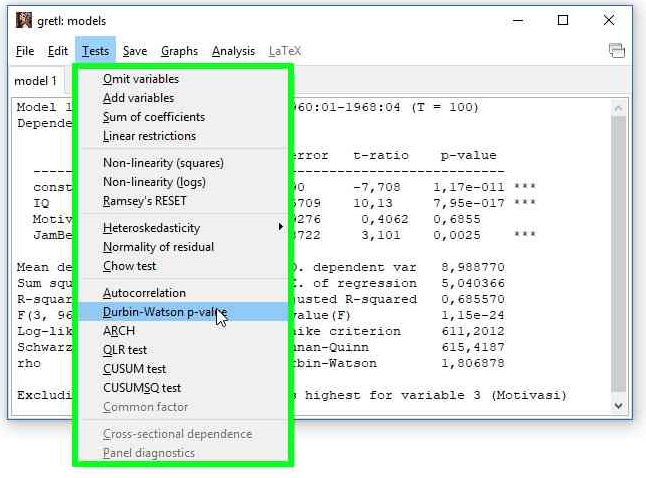Image resolution: width=646 pixels, height=478 pixels.
Task: Run the CUSUMSQ test
Action: pos(142,388)
